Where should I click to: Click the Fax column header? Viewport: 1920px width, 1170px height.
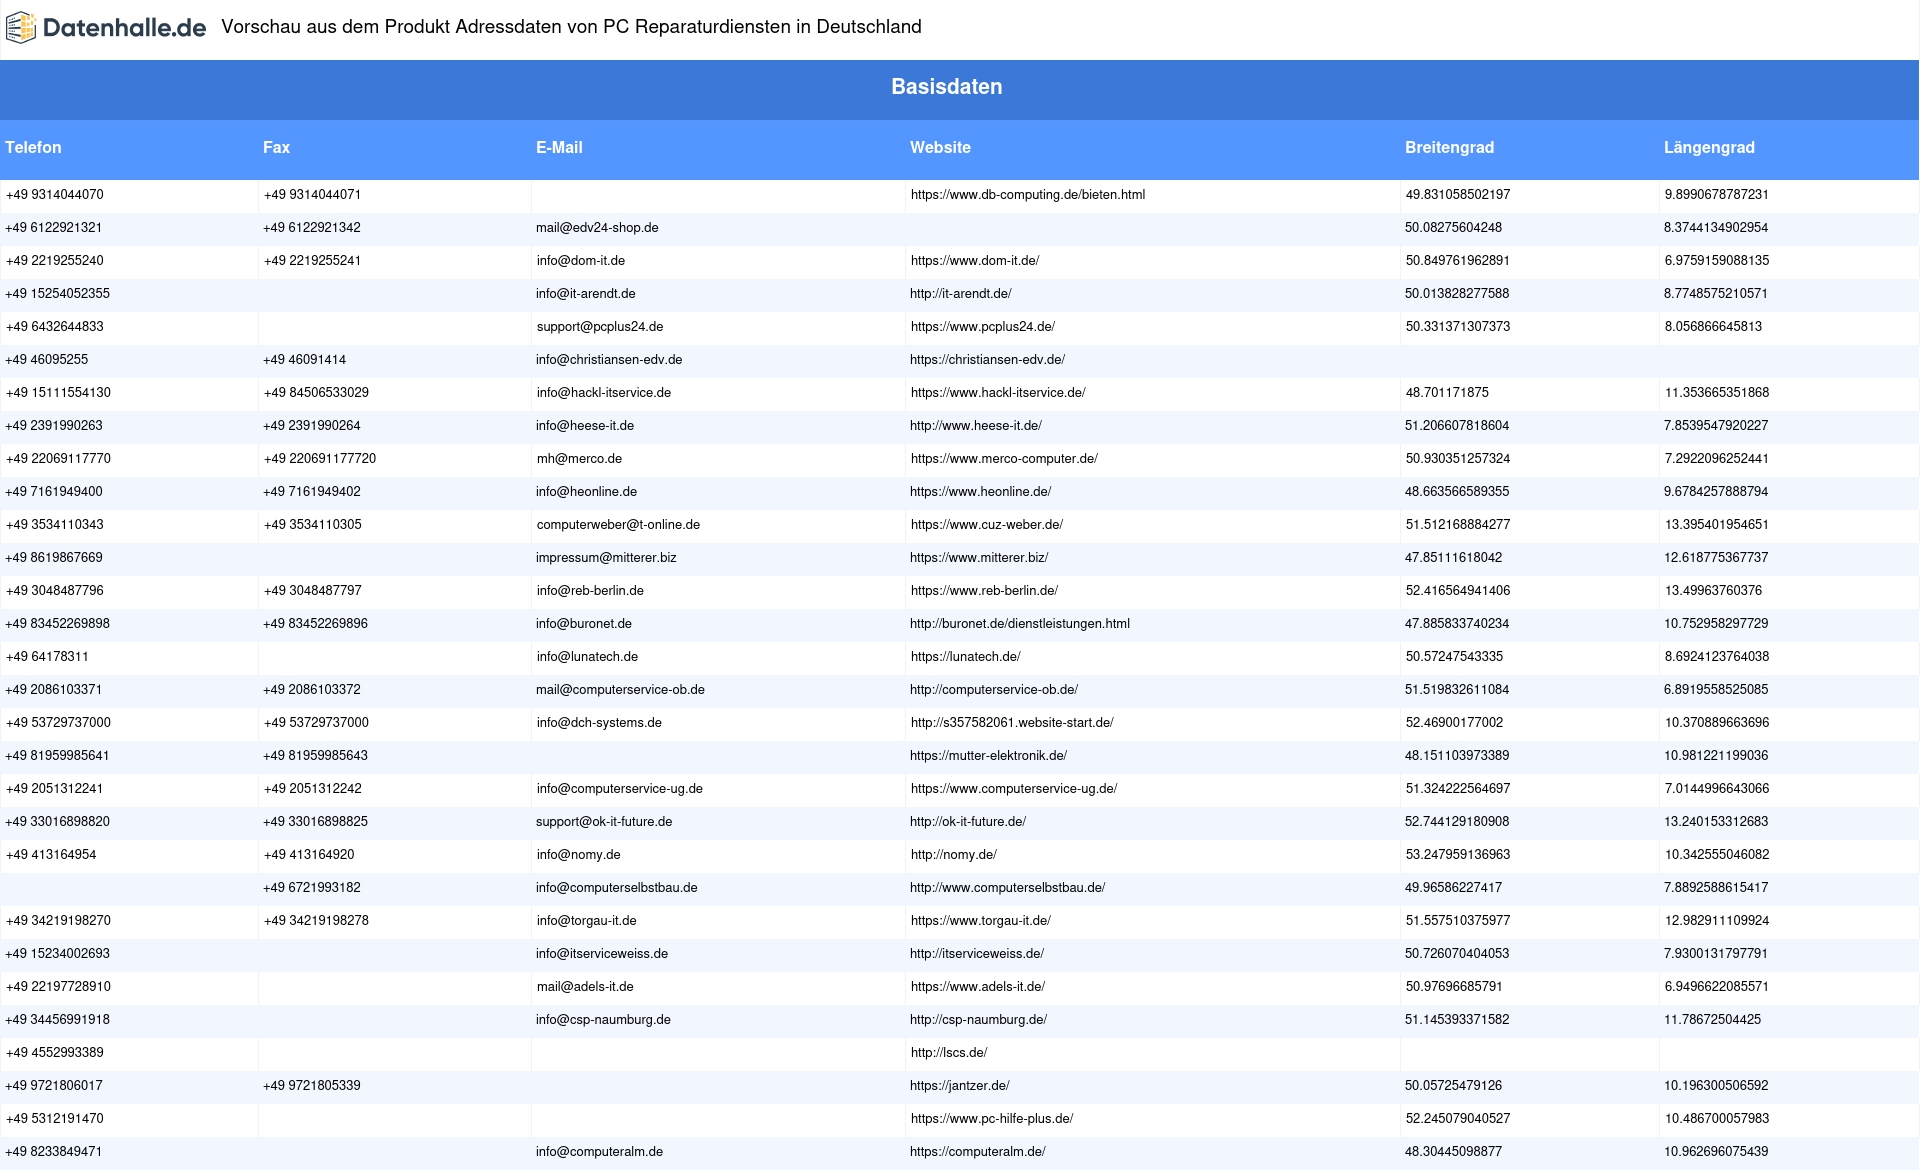click(x=276, y=147)
